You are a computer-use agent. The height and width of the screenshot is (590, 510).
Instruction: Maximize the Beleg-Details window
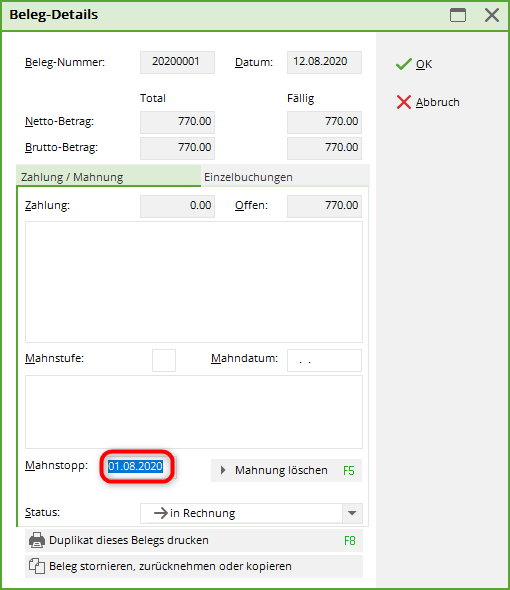coord(458,15)
